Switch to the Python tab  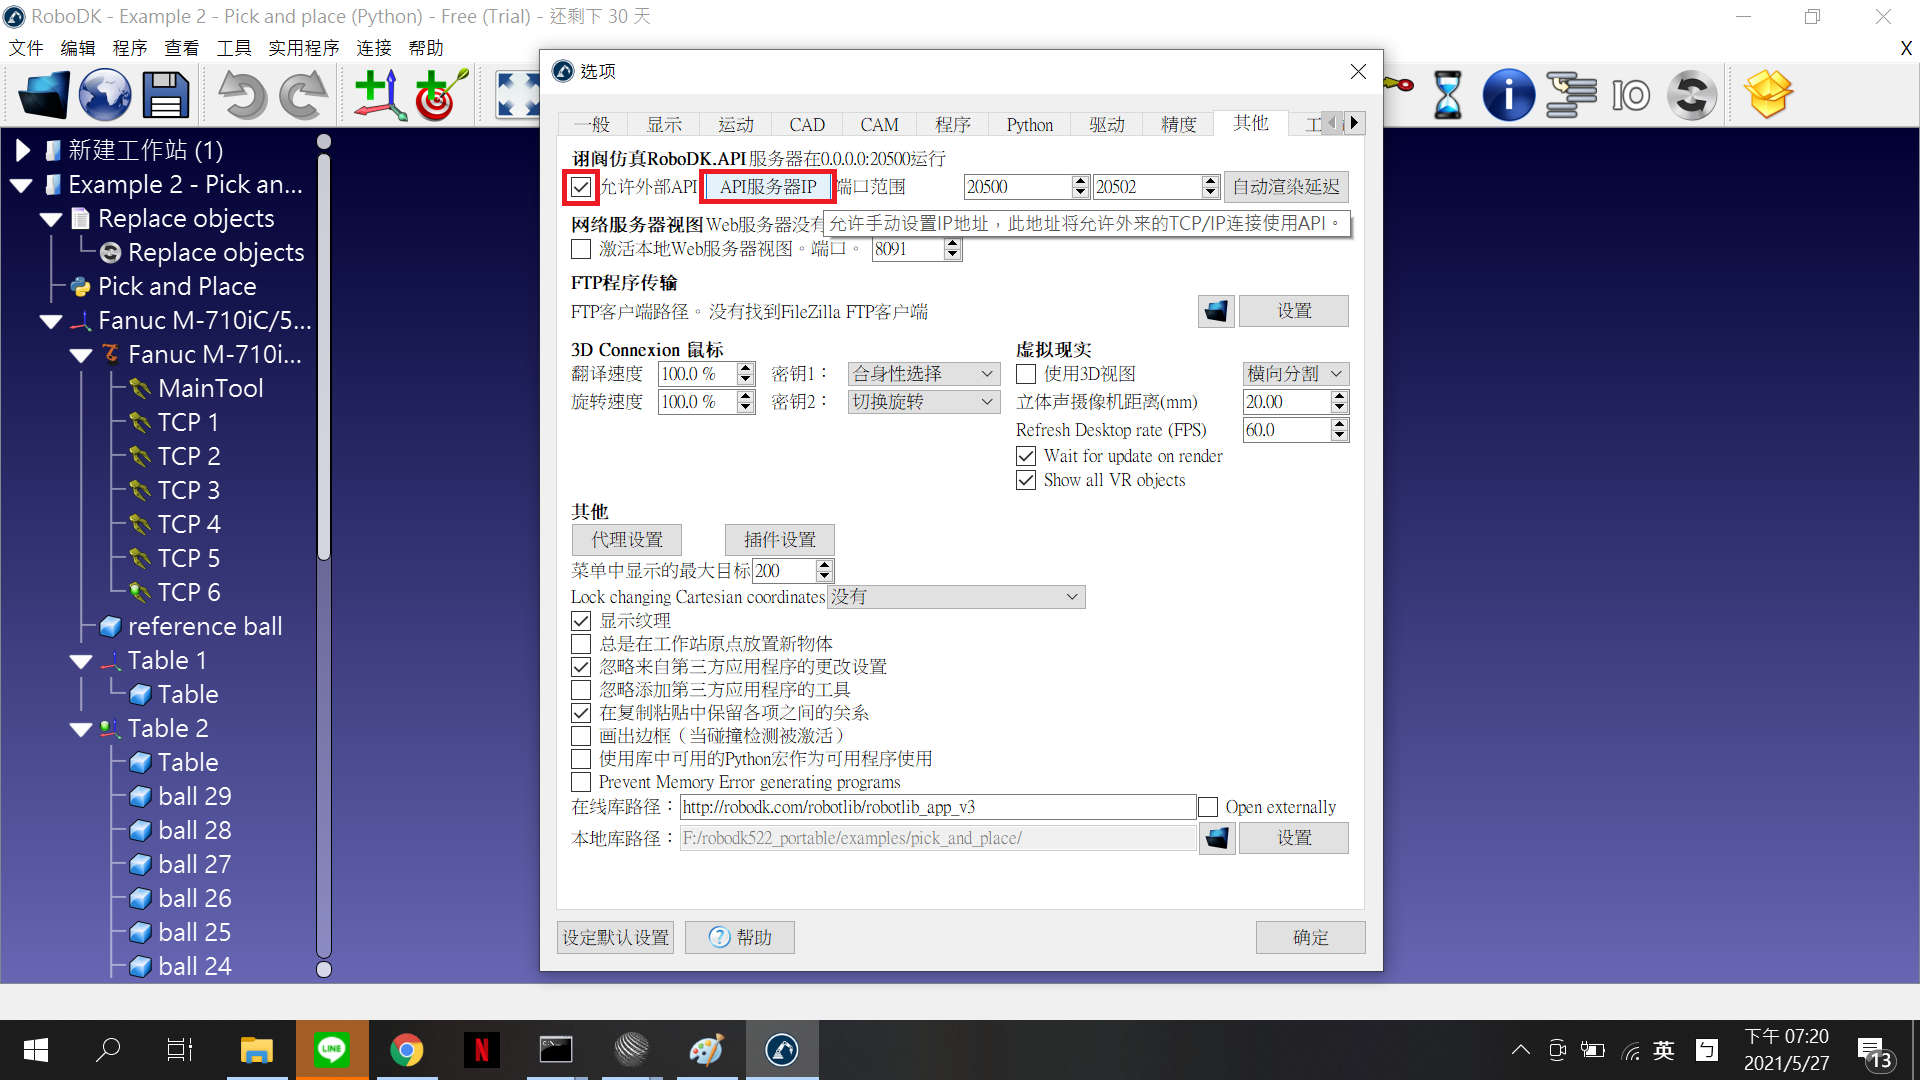(1029, 125)
